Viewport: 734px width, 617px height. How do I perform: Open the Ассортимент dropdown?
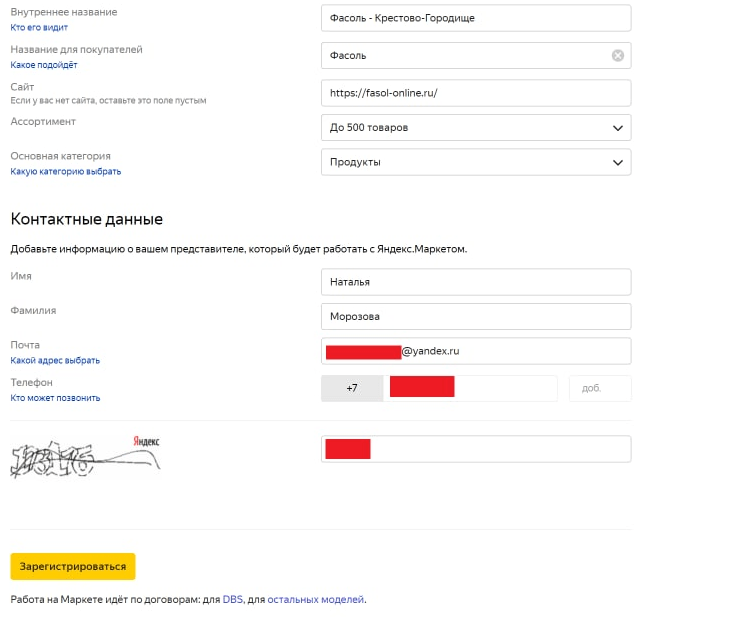tap(475, 128)
